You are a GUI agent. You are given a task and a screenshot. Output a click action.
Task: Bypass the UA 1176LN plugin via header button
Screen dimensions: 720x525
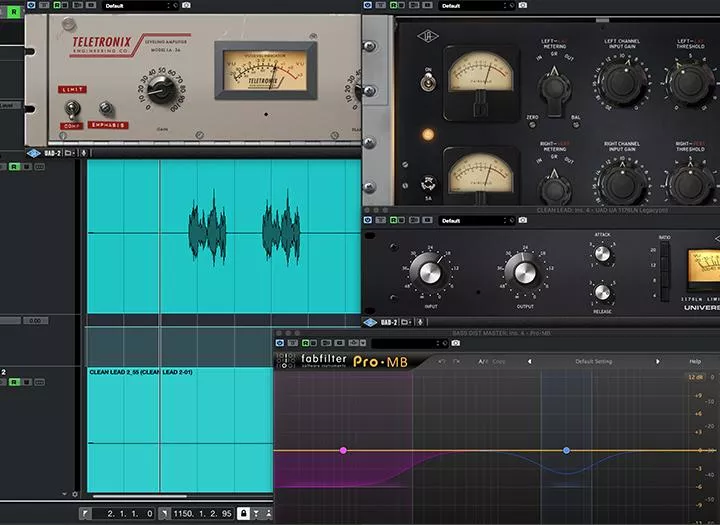[x=368, y=220]
